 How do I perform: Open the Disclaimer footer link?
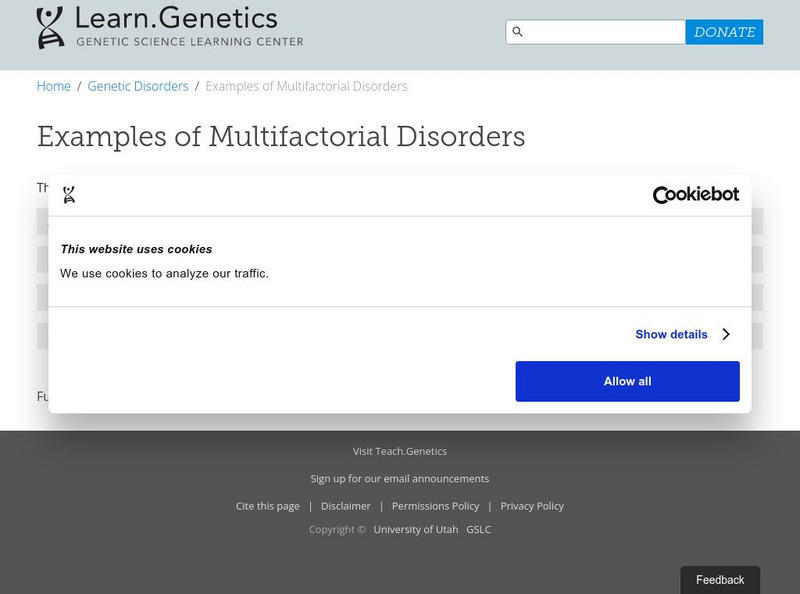click(346, 506)
